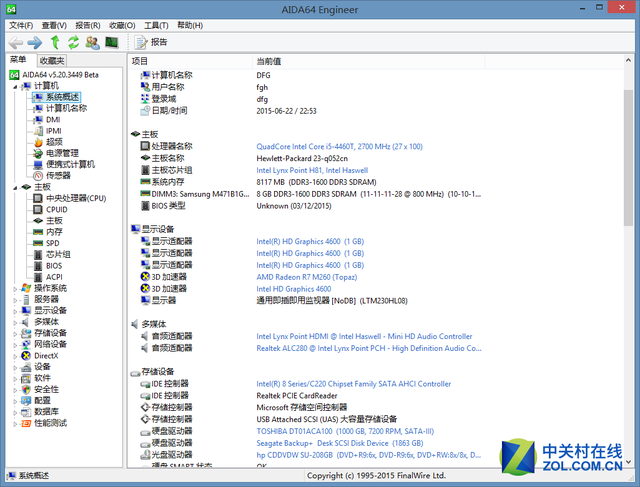
Task: Click the 中央处理器(CPU) chip icon
Action: pos(38,198)
